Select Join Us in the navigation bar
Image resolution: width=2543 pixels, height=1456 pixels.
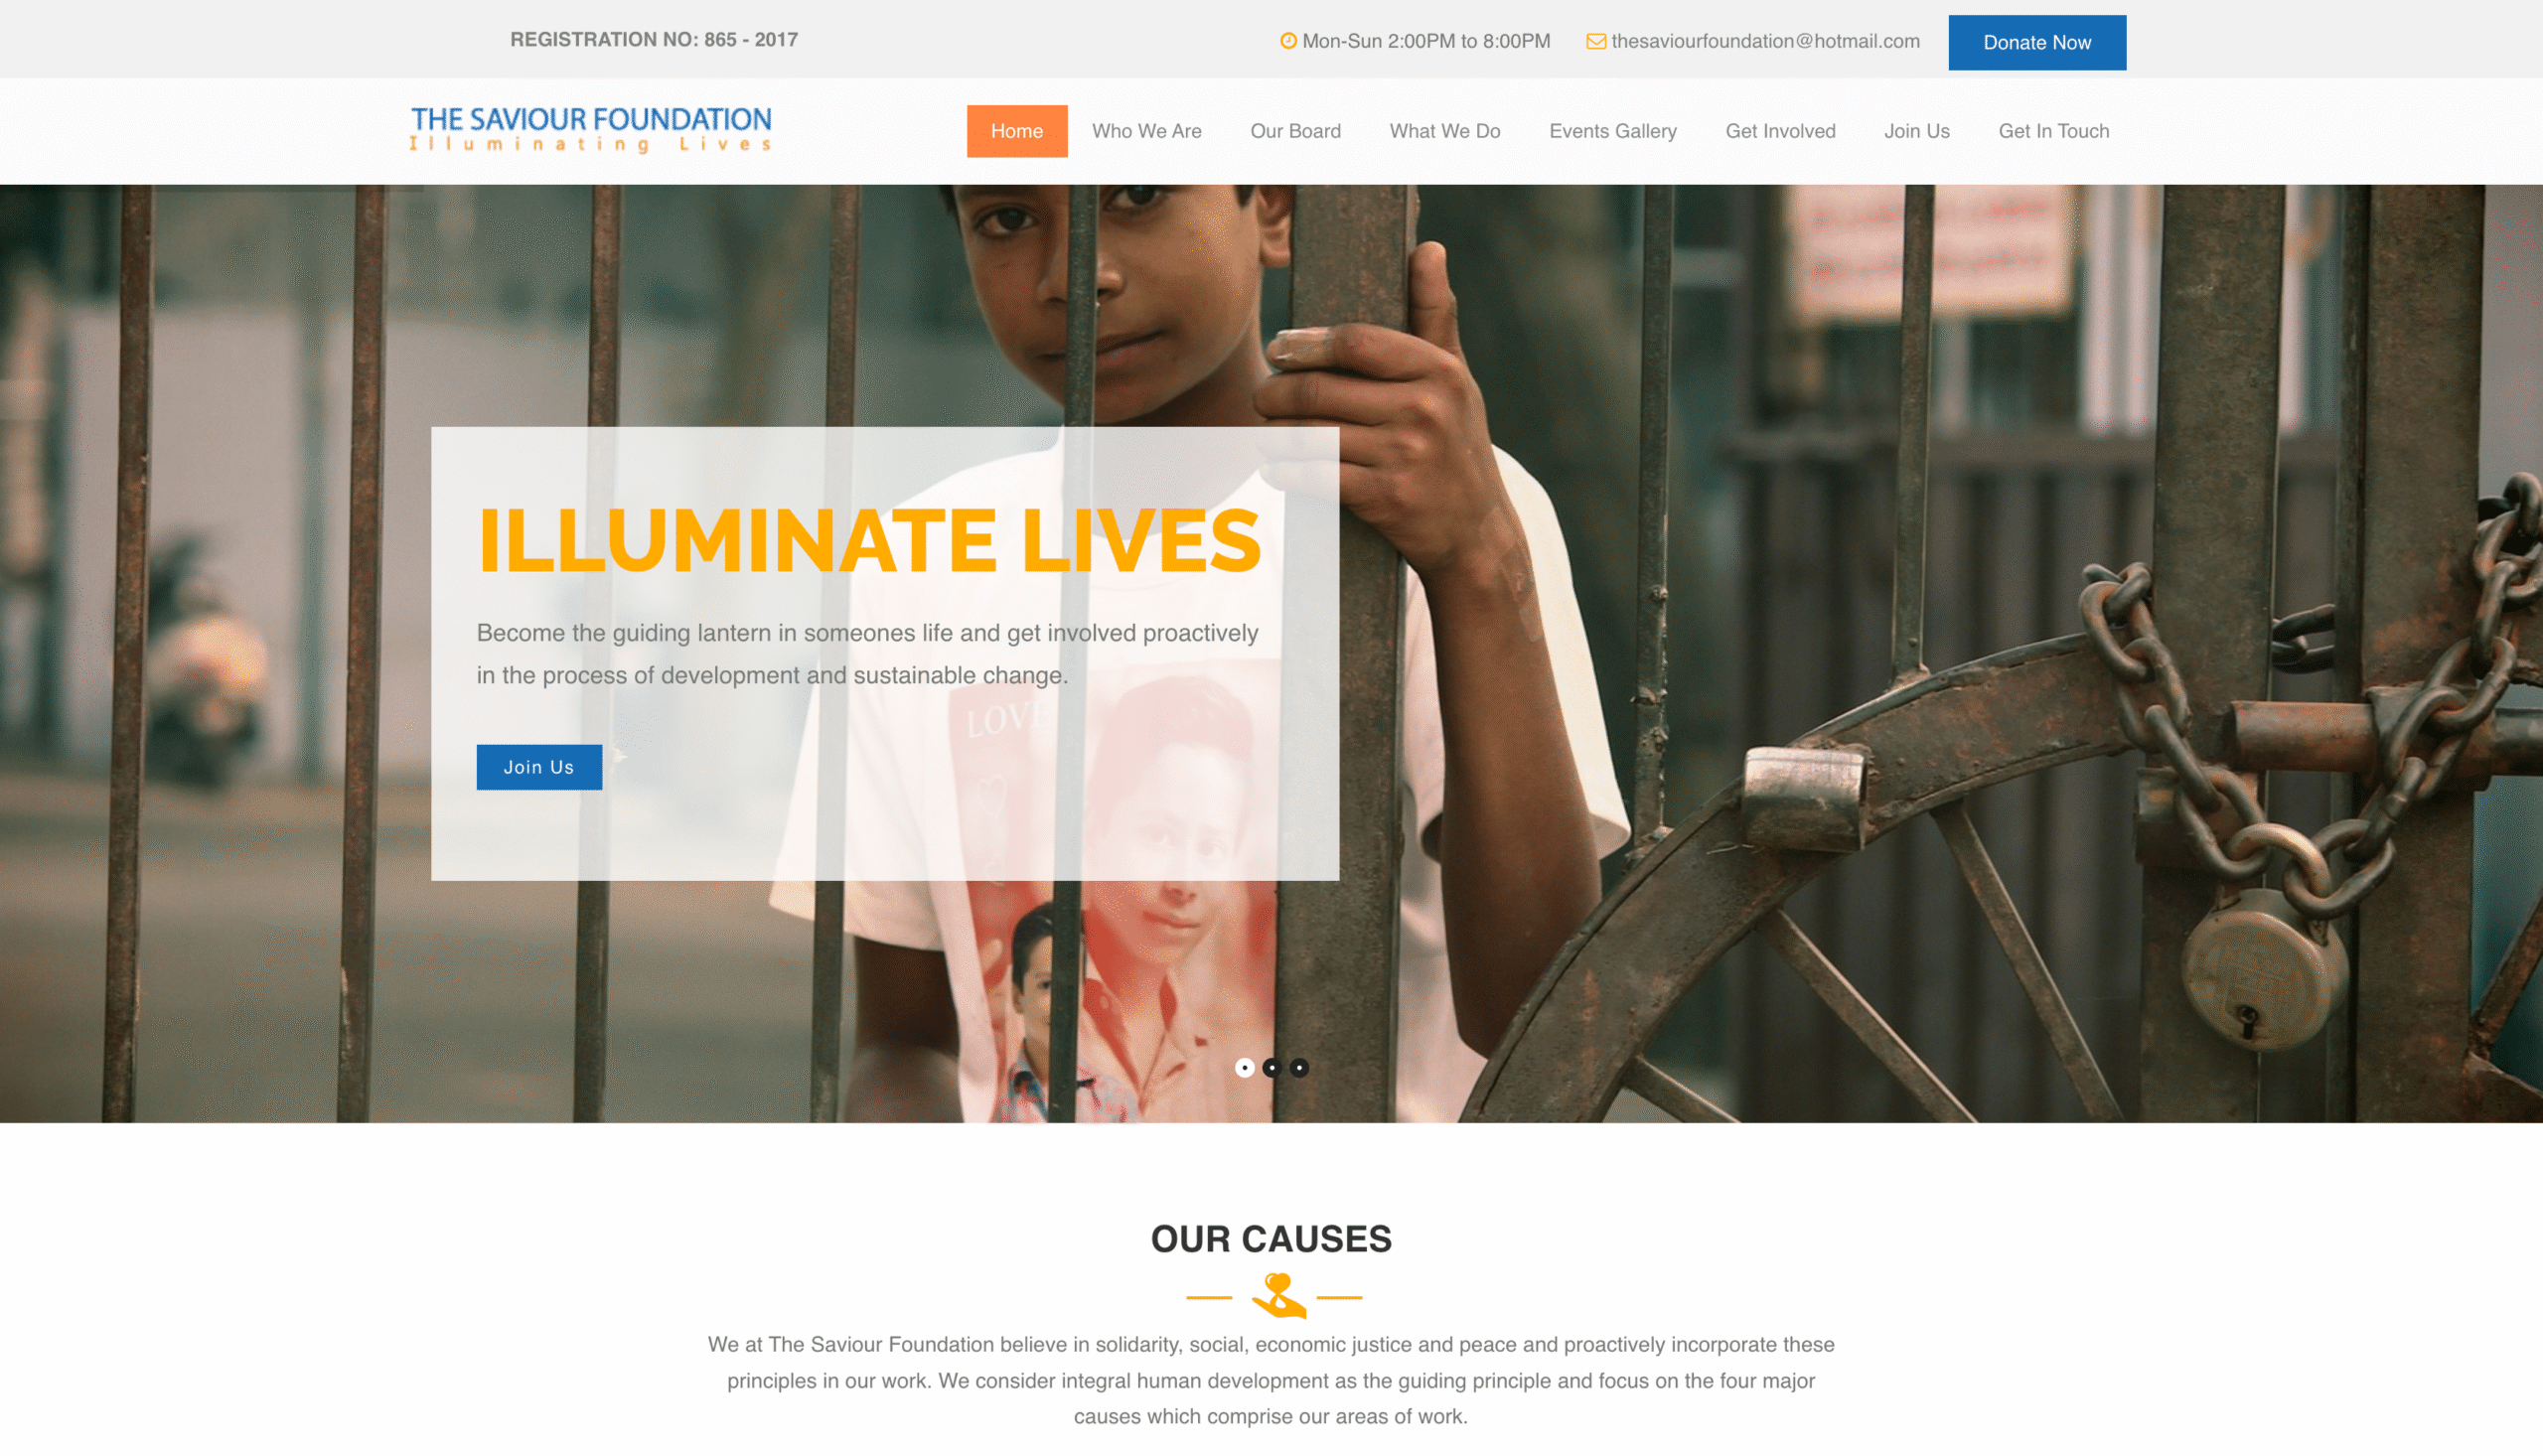[1917, 131]
